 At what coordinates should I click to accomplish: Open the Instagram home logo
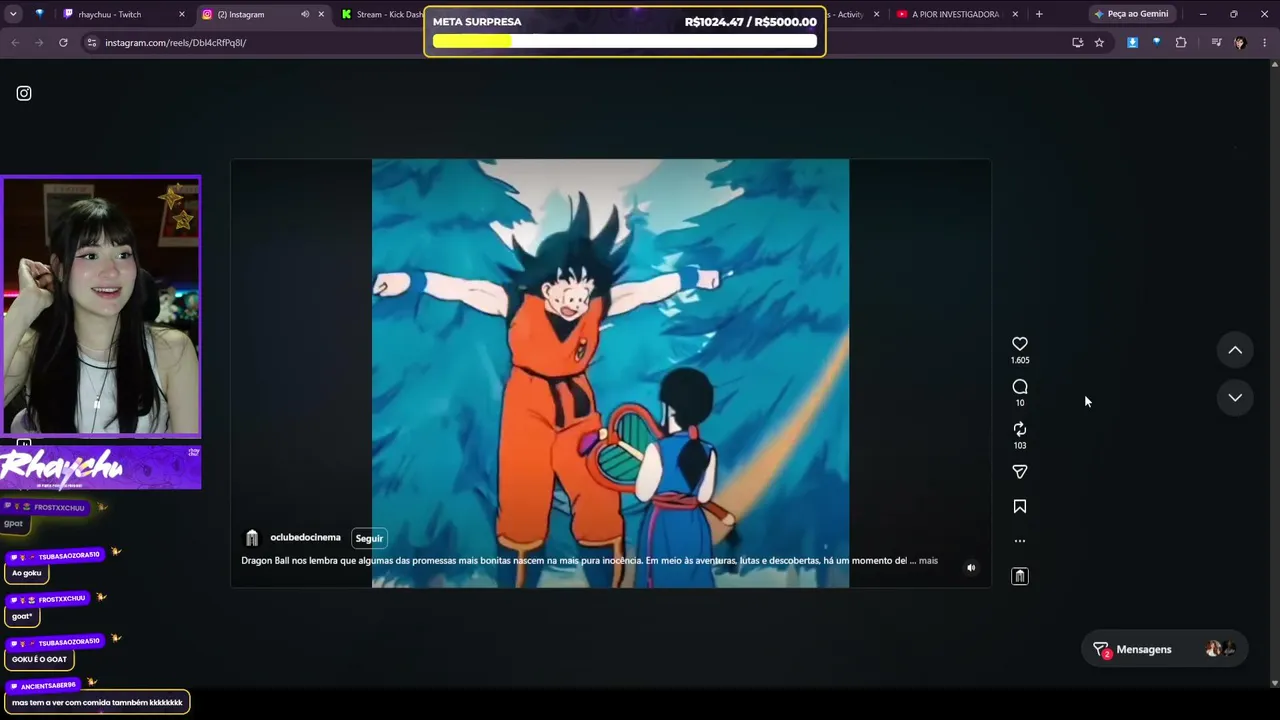(24, 93)
